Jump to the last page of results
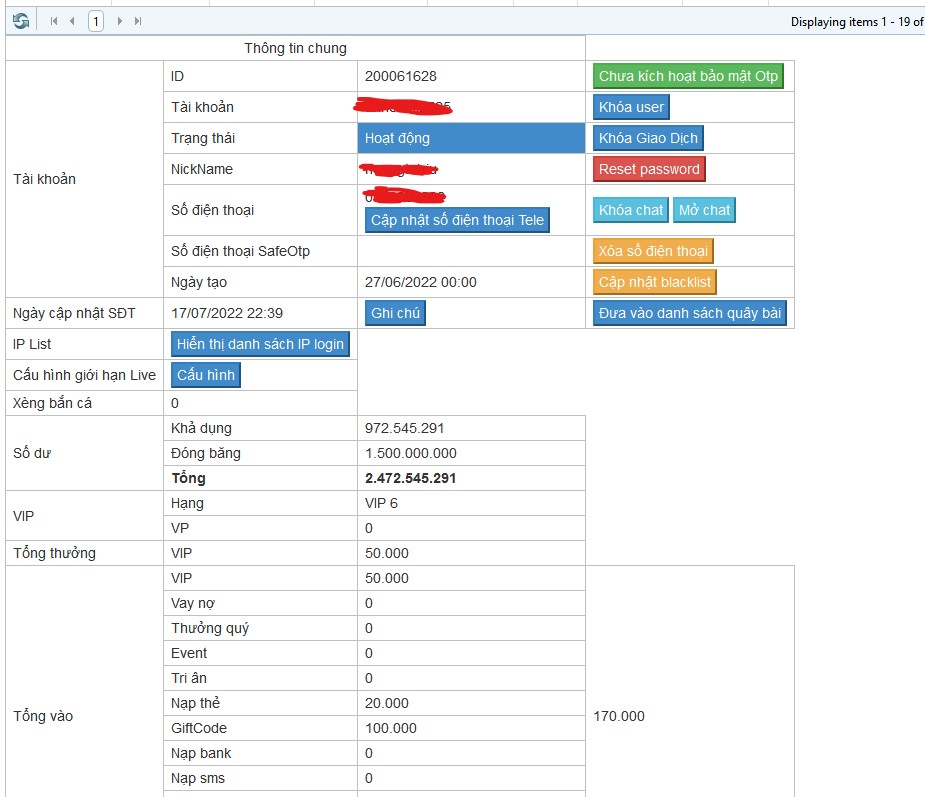The width and height of the screenshot is (925, 797). [138, 21]
